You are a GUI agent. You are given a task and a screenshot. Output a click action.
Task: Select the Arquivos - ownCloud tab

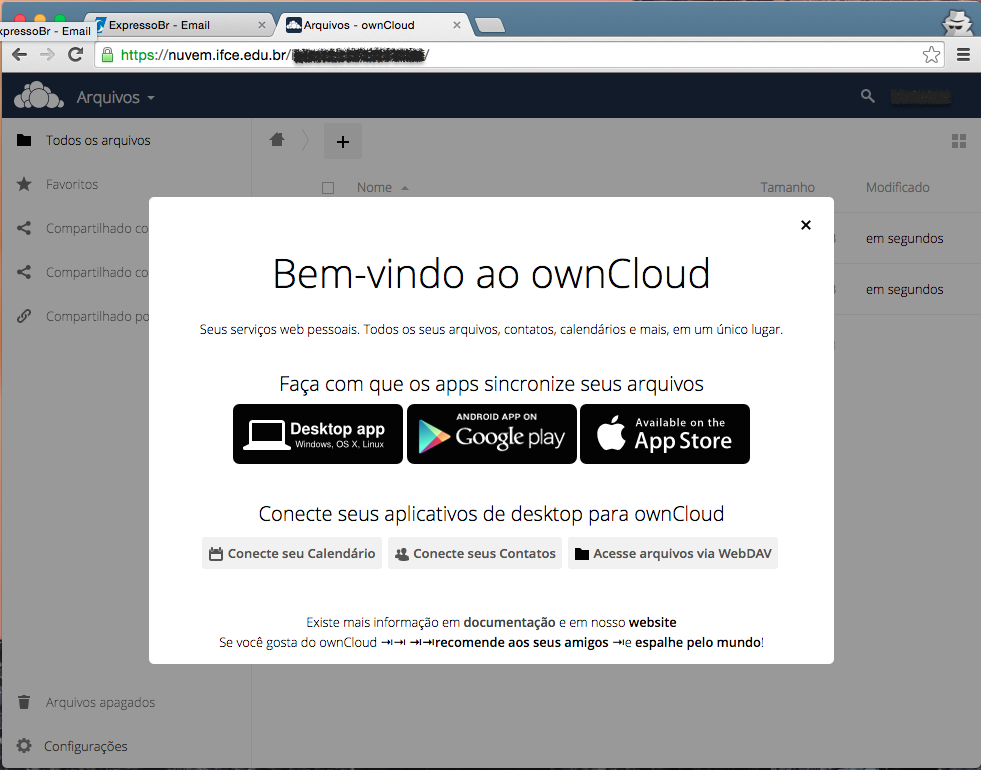coord(374,26)
